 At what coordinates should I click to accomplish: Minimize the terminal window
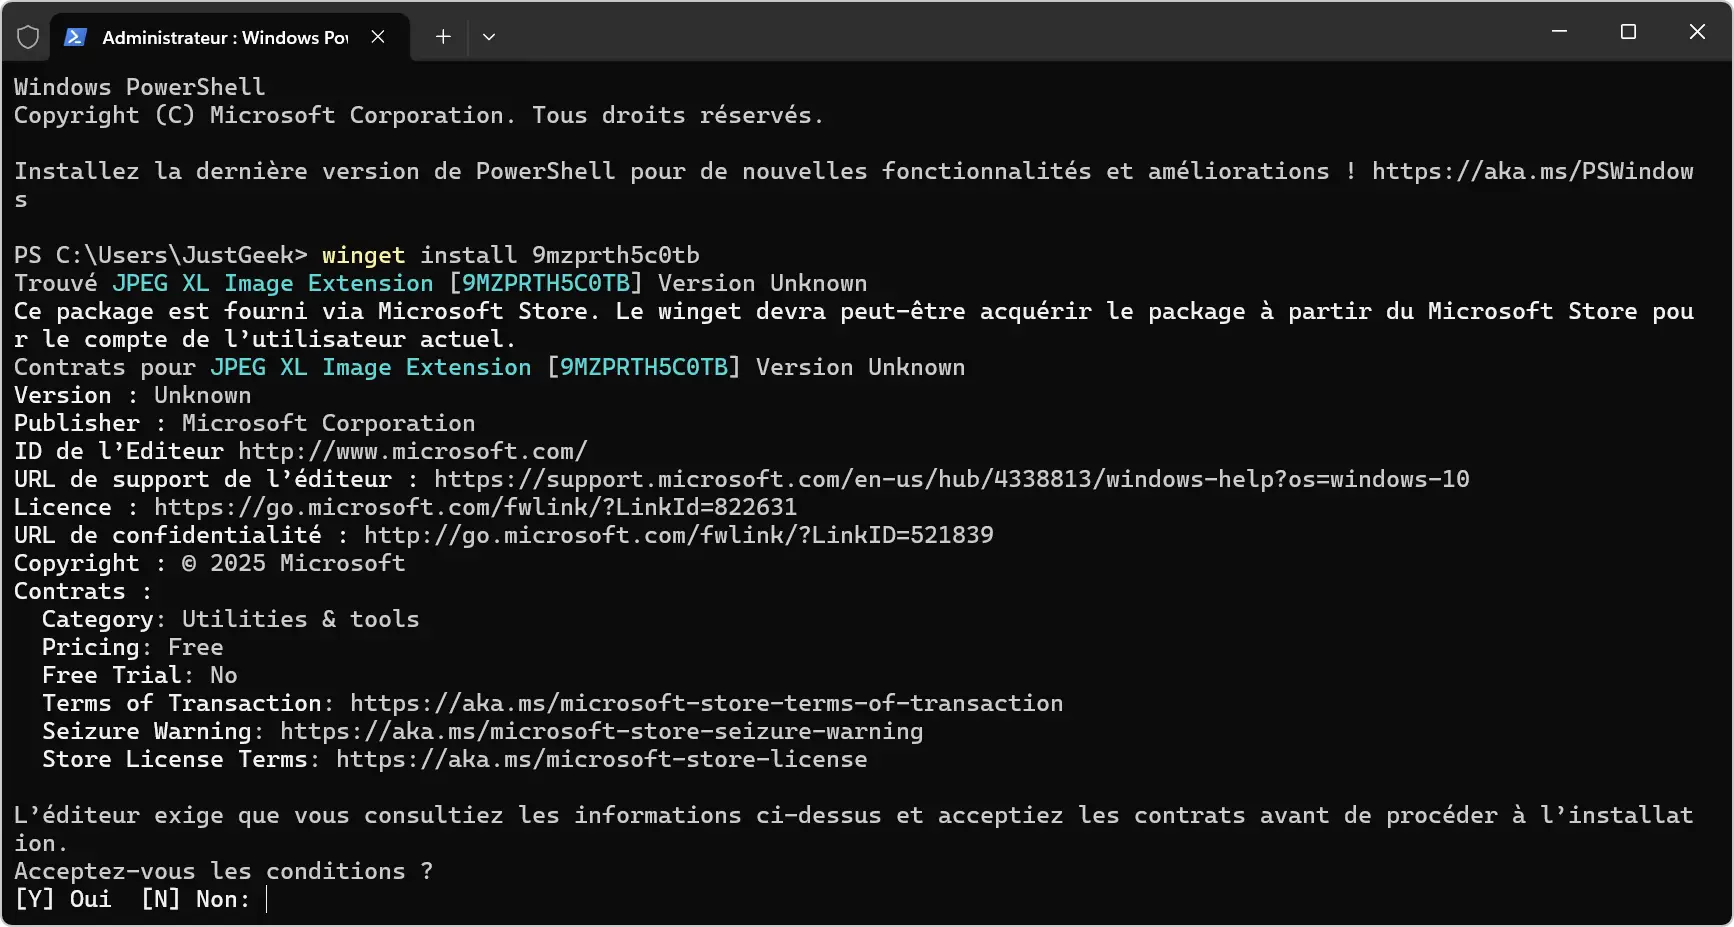click(1559, 32)
